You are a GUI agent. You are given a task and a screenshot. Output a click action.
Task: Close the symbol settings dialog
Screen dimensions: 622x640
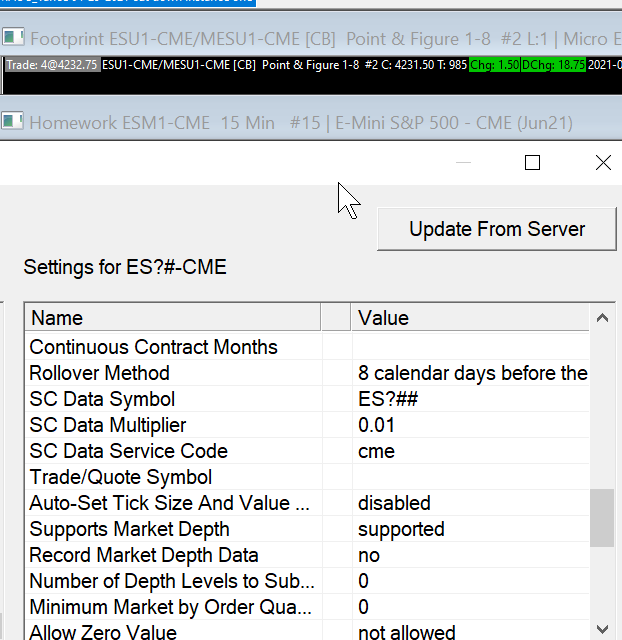pyautogui.click(x=603, y=162)
